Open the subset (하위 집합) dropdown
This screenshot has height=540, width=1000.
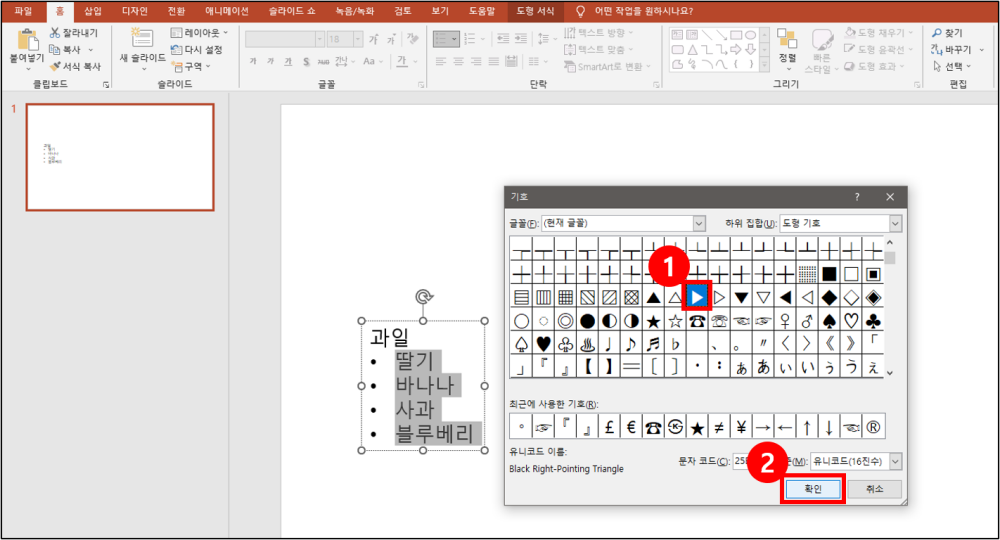[895, 223]
